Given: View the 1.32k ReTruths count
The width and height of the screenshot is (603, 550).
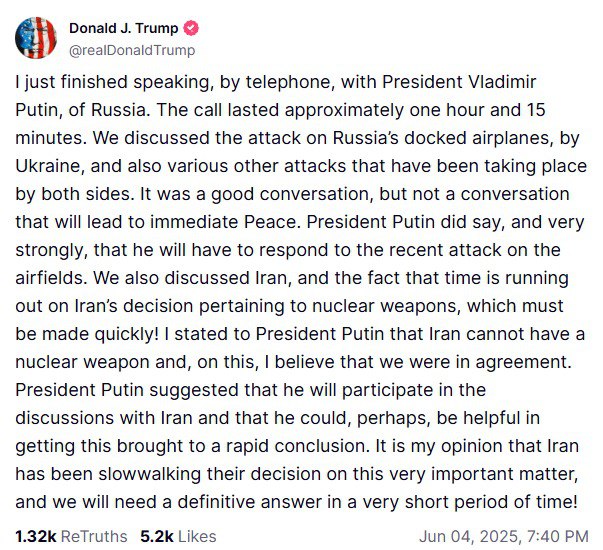Looking at the screenshot, I should pos(36,536).
